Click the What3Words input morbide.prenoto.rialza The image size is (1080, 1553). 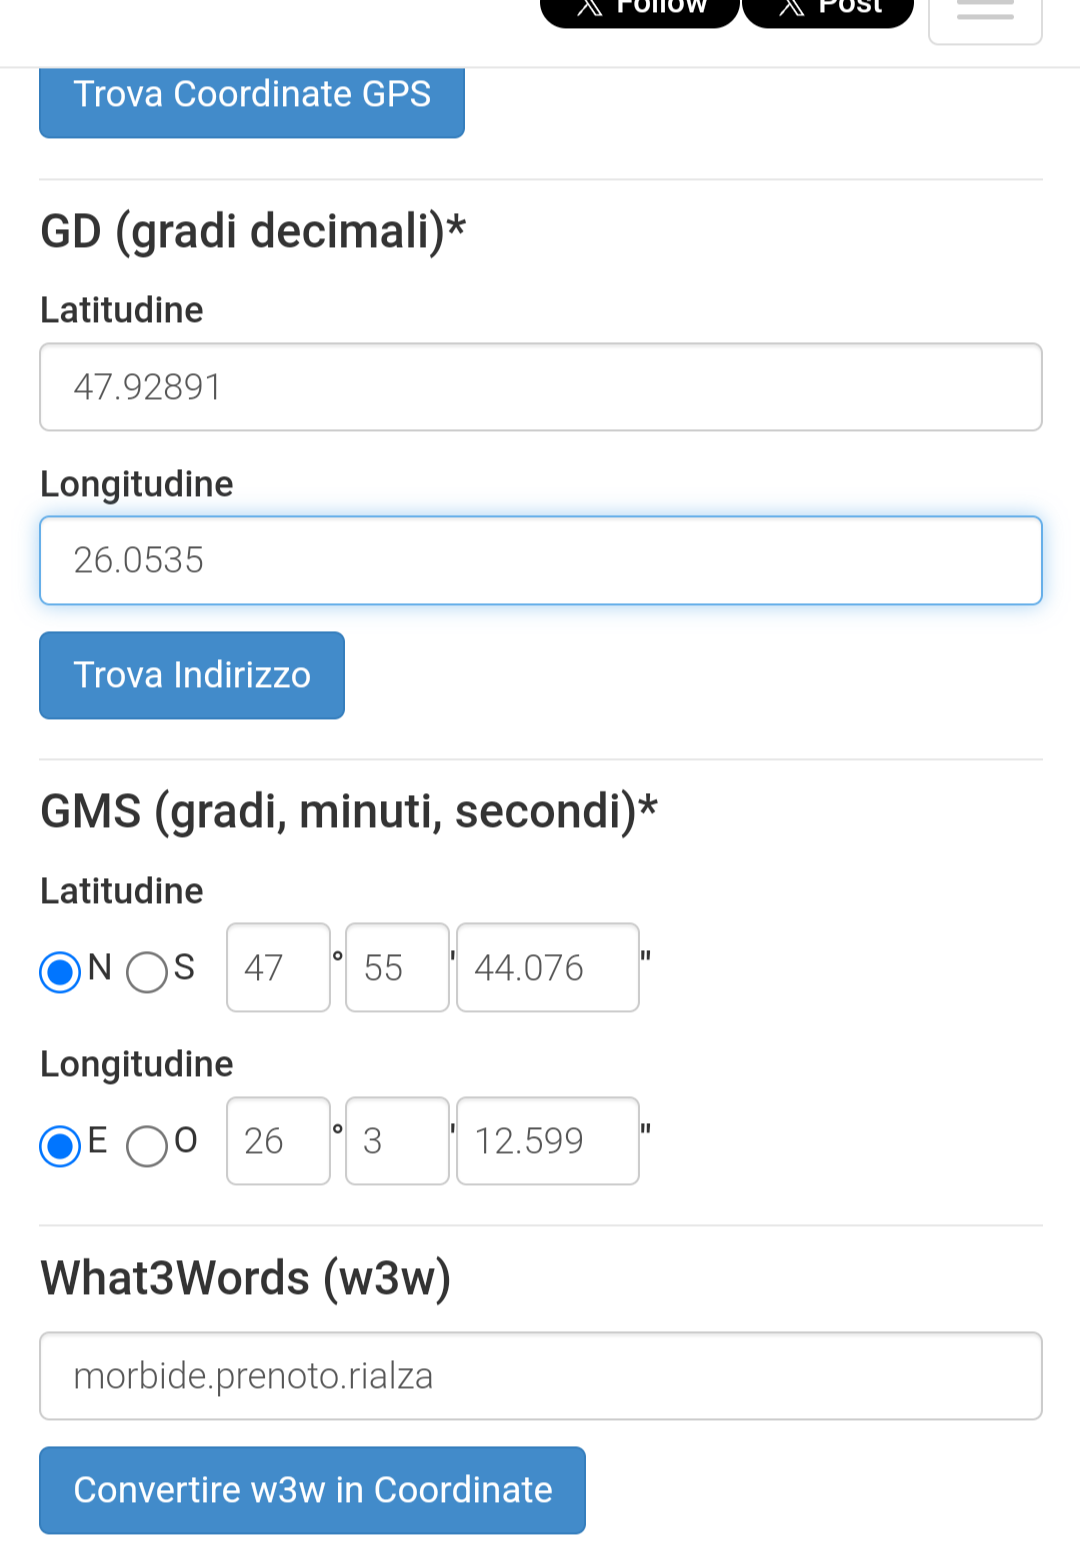pos(541,1376)
